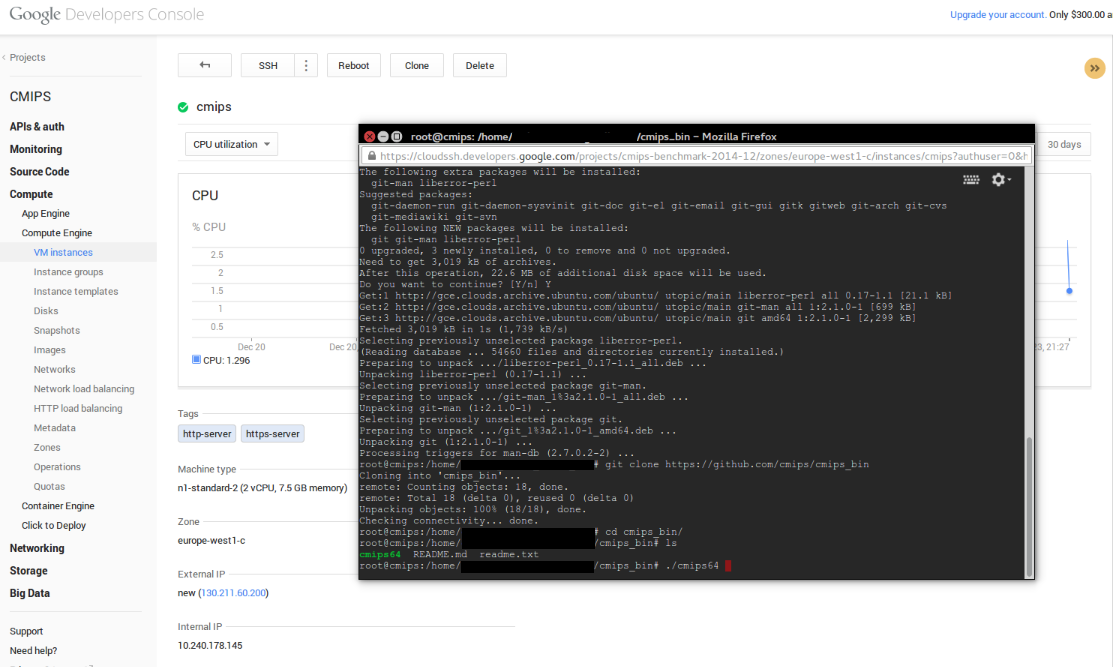Open the CMIPS project heading
This screenshot has width=1113, height=667.
(31, 97)
